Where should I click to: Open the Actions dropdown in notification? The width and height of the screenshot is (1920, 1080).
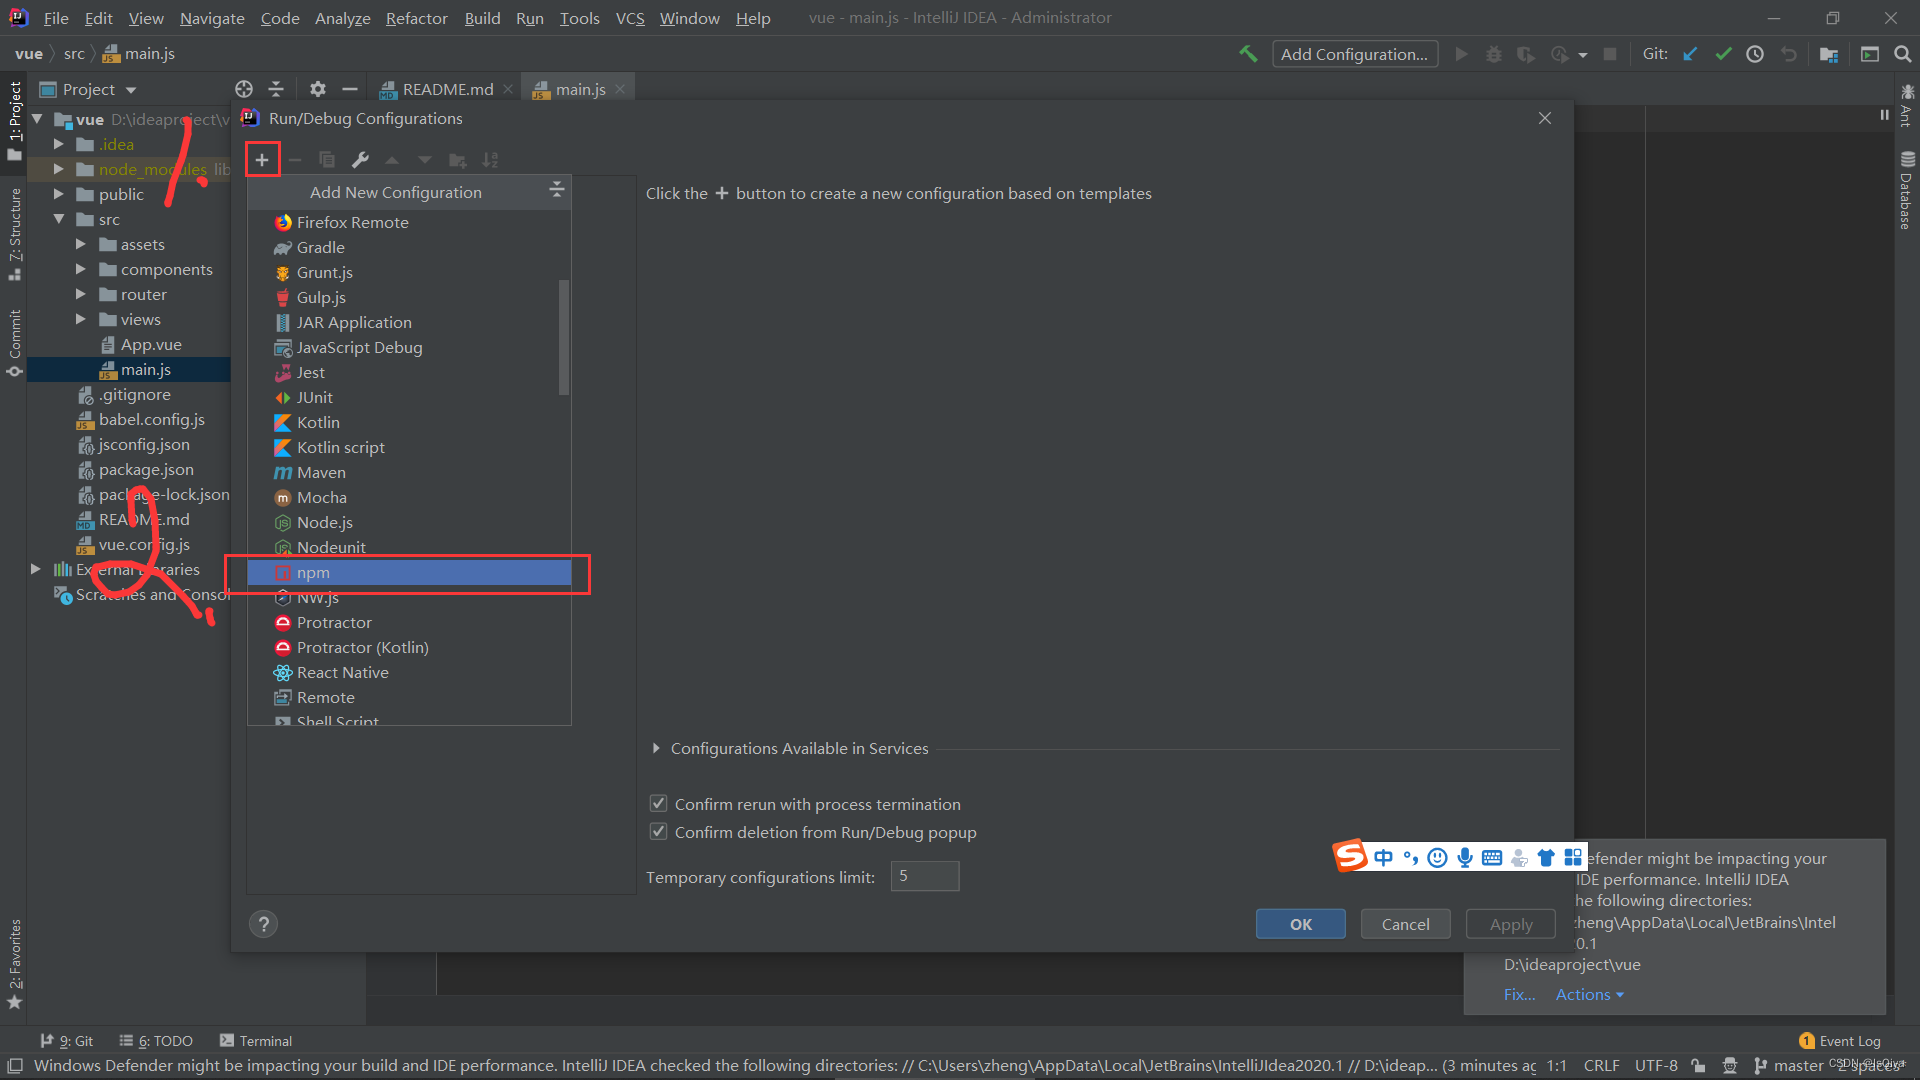1589,994
